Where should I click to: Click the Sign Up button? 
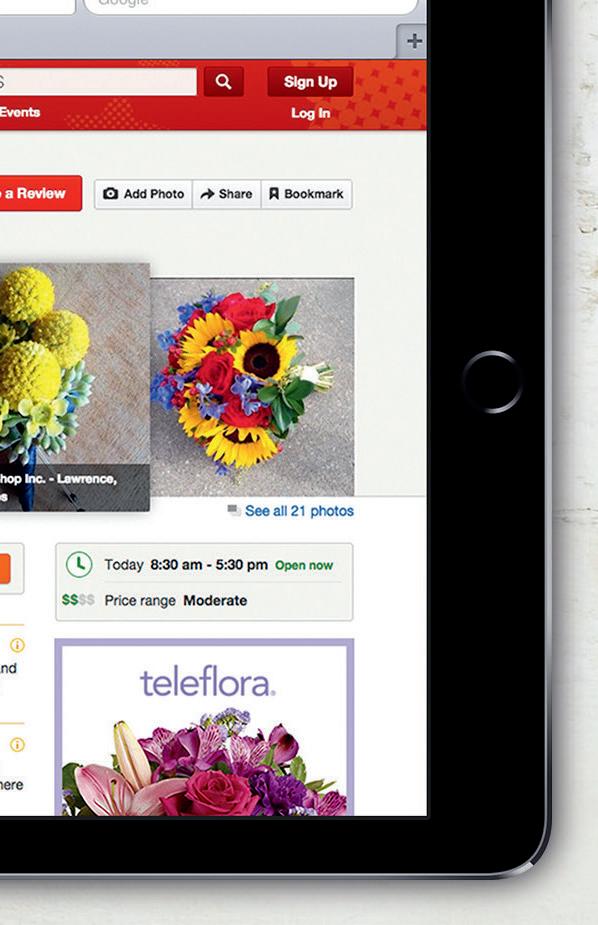[x=310, y=82]
